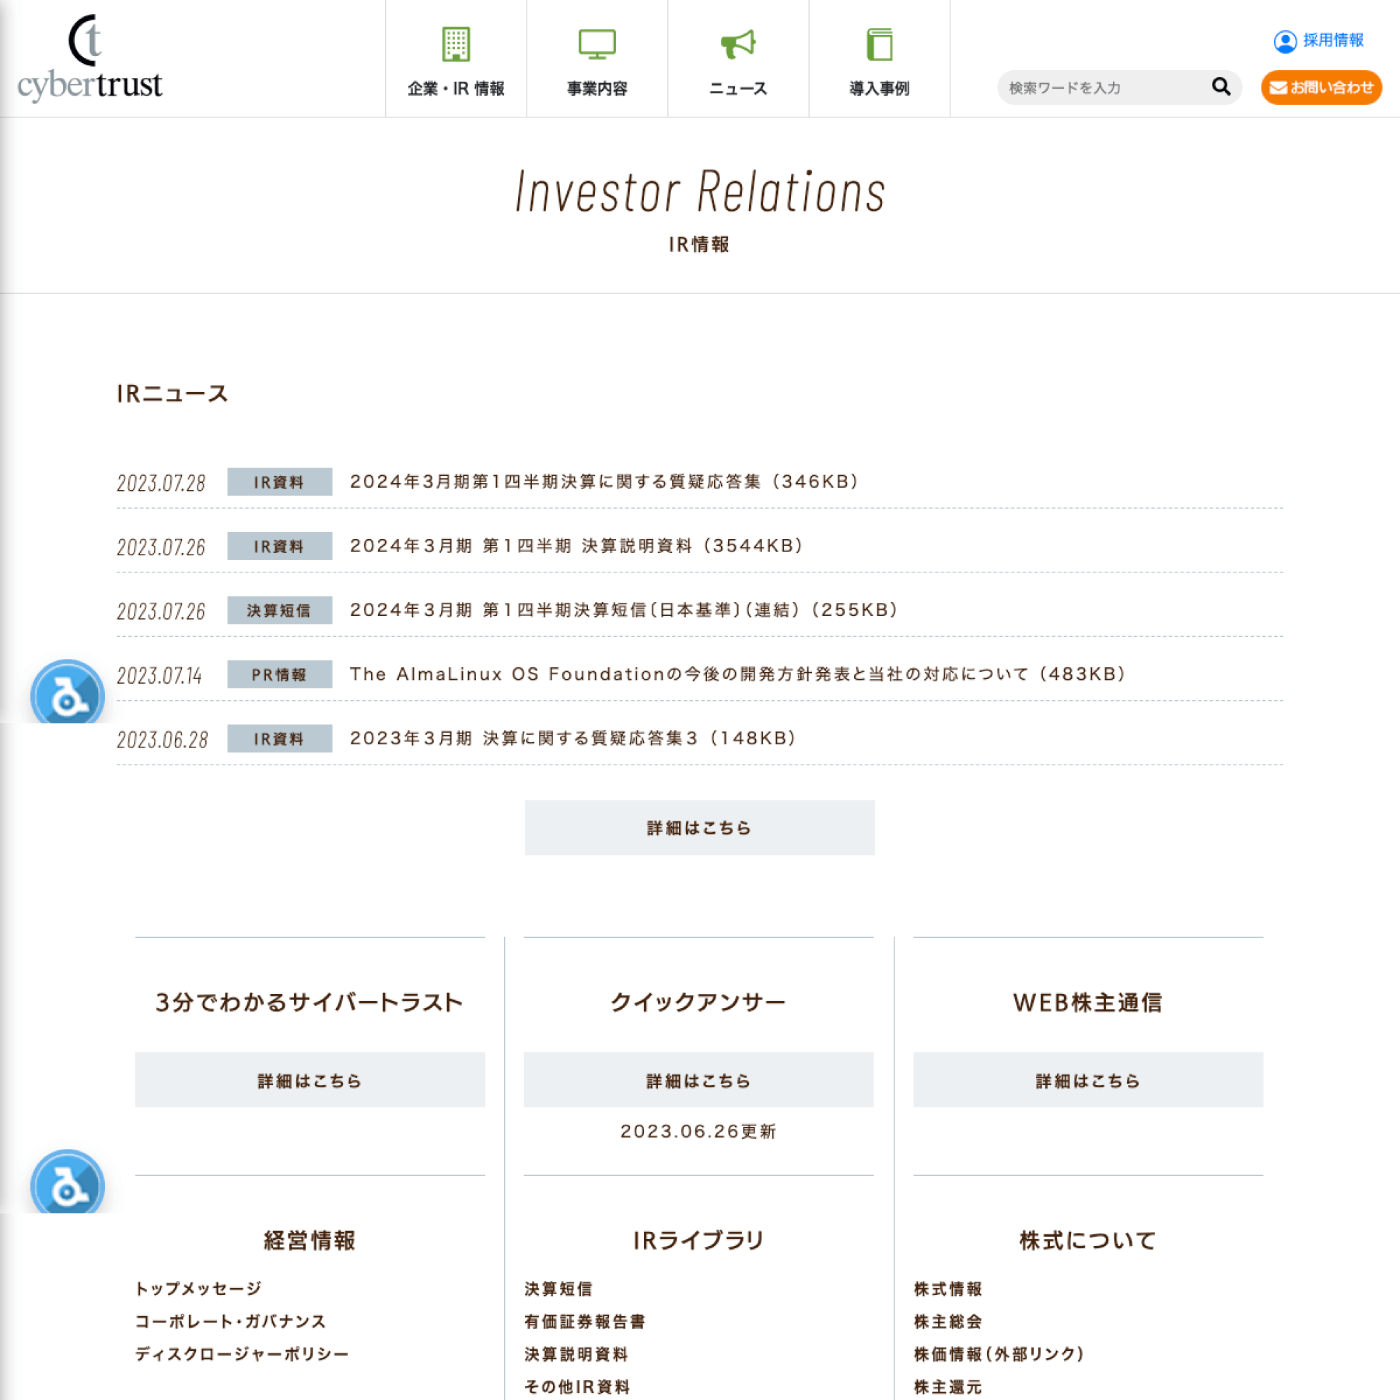Viewport: 1400px width, 1400px height.
Task: Select トップメッセージ under 経営情報
Action: tap(199, 1289)
